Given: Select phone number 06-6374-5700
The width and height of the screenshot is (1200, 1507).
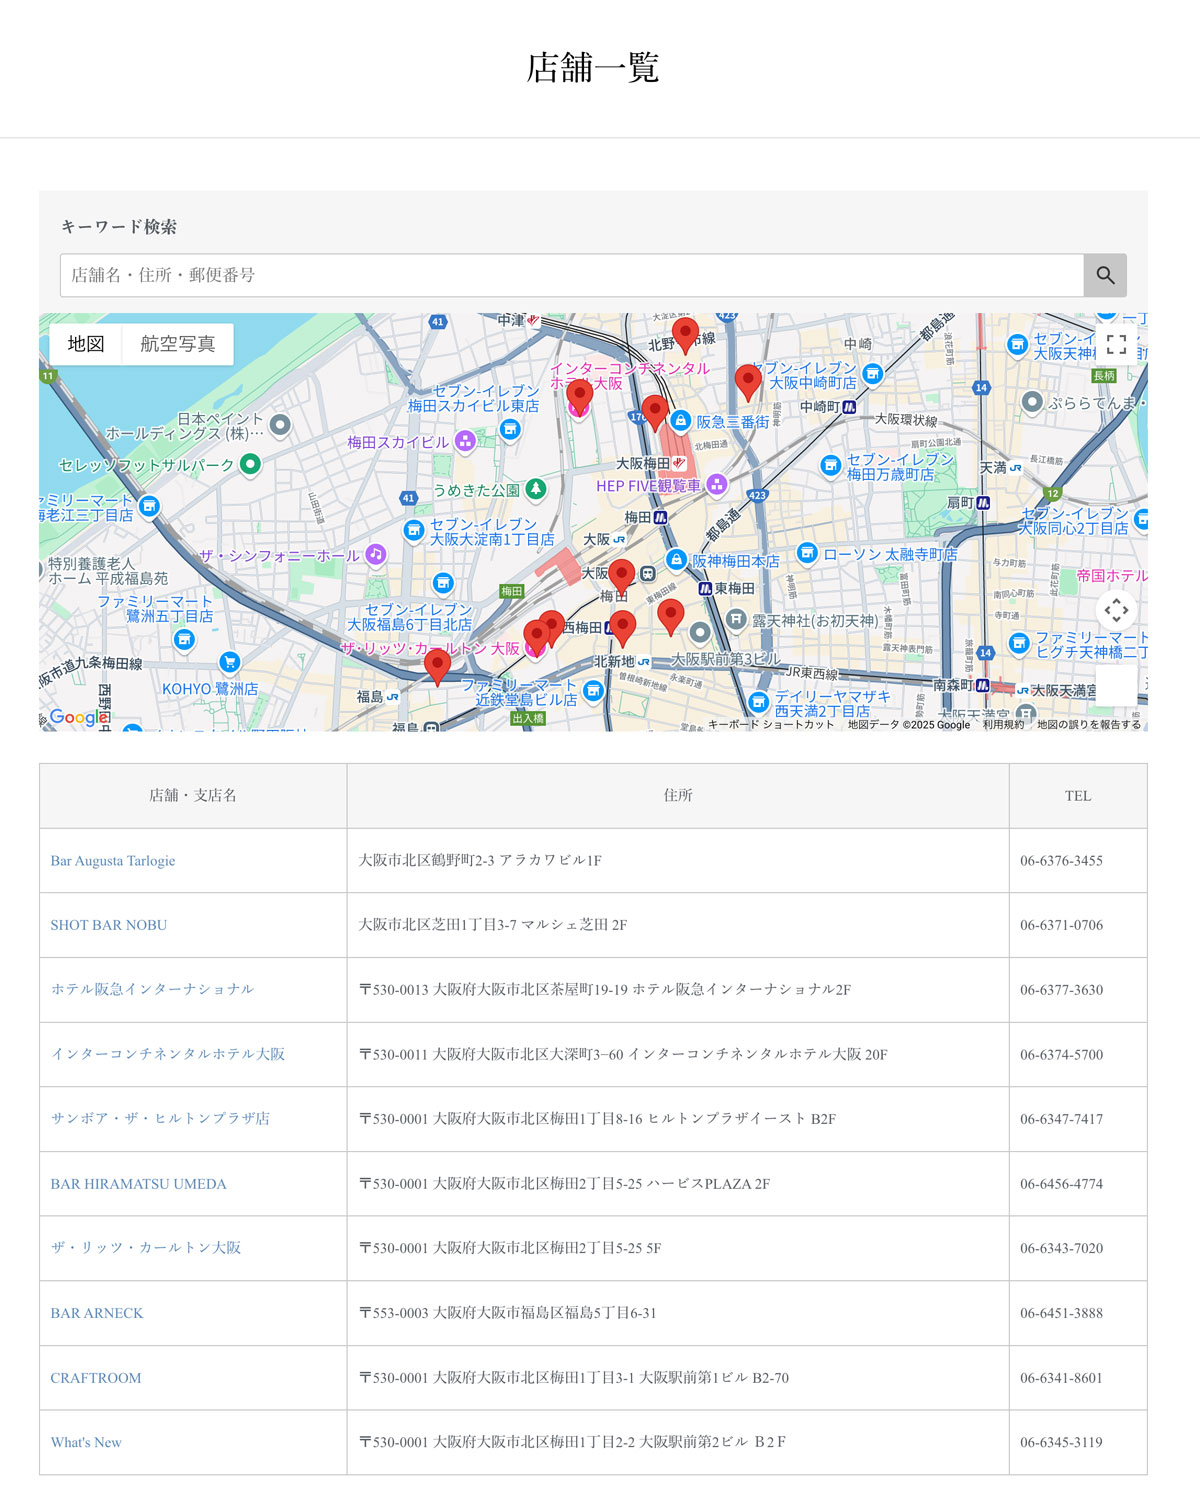Looking at the screenshot, I should coord(1062,1055).
